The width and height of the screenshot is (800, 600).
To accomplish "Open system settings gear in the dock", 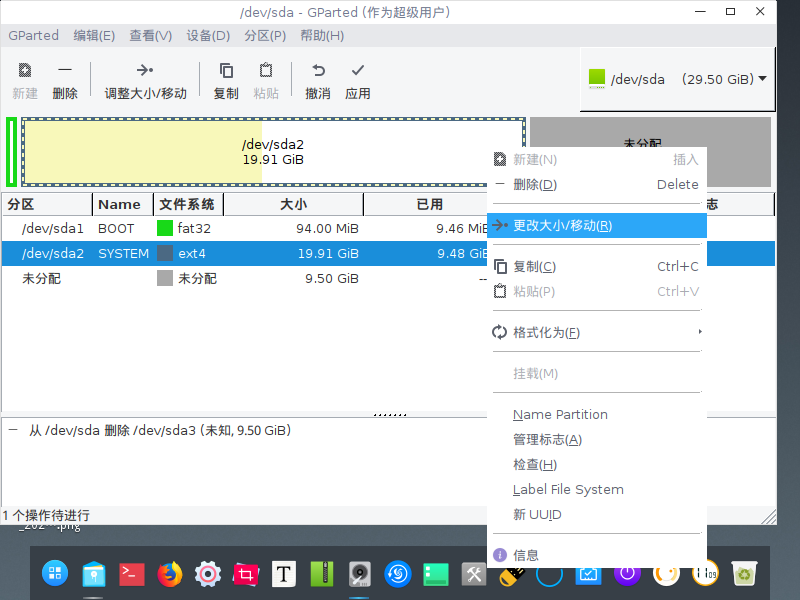I will [x=208, y=574].
